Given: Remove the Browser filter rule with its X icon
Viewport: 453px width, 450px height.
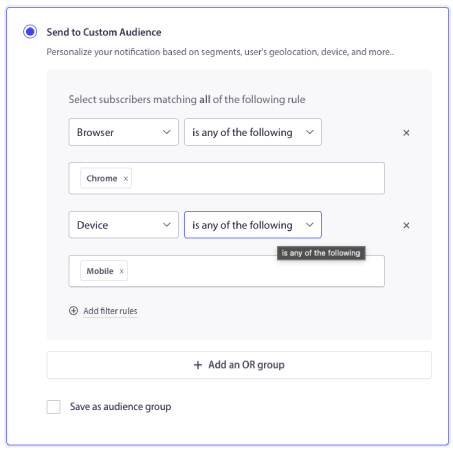Looking at the screenshot, I should (x=406, y=133).
